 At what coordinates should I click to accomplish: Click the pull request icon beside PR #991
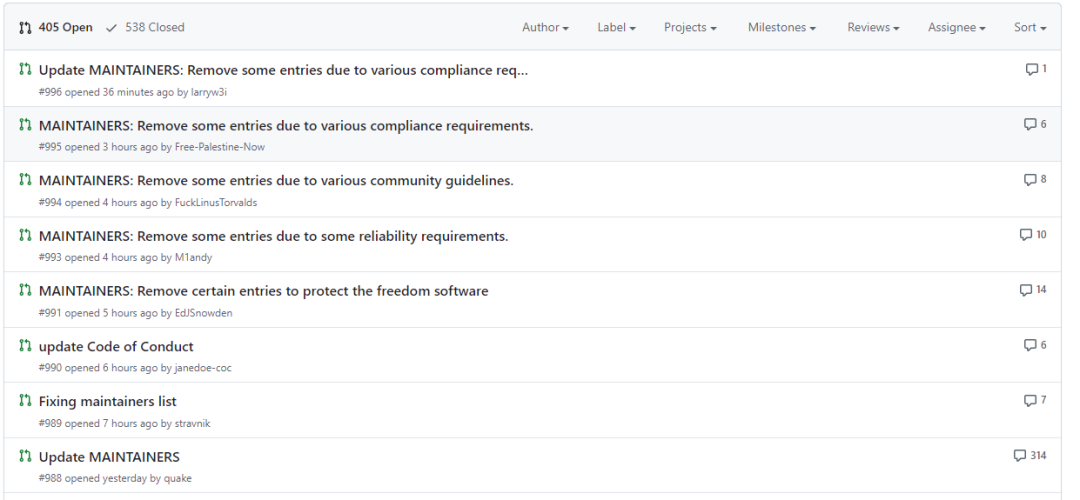[x=25, y=290]
